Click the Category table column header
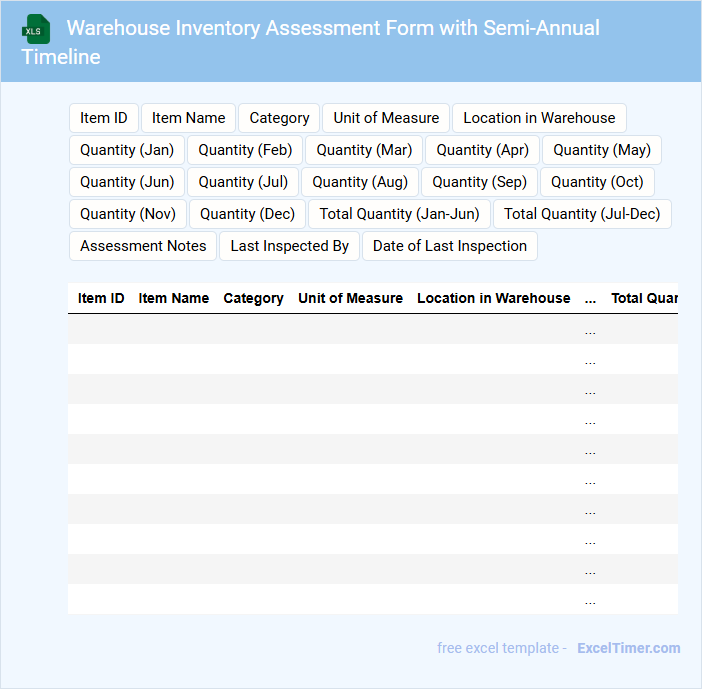 point(253,298)
